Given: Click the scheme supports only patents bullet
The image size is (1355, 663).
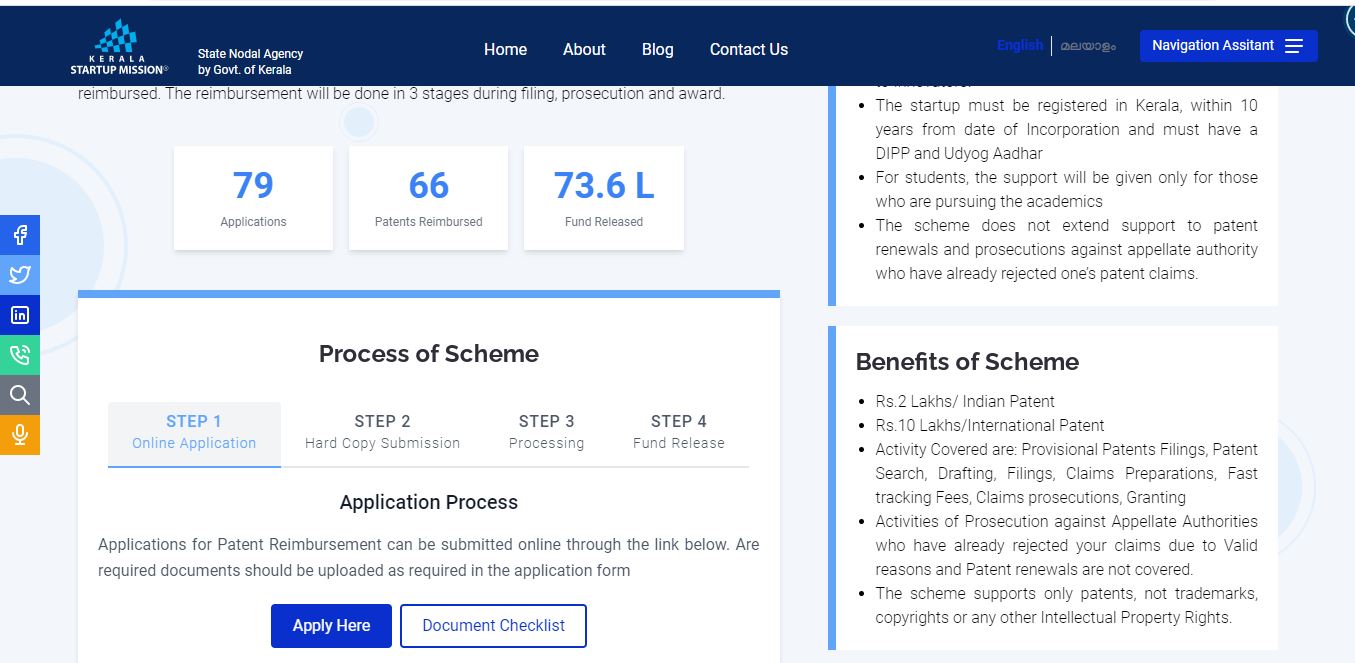Looking at the screenshot, I should click(1067, 605).
